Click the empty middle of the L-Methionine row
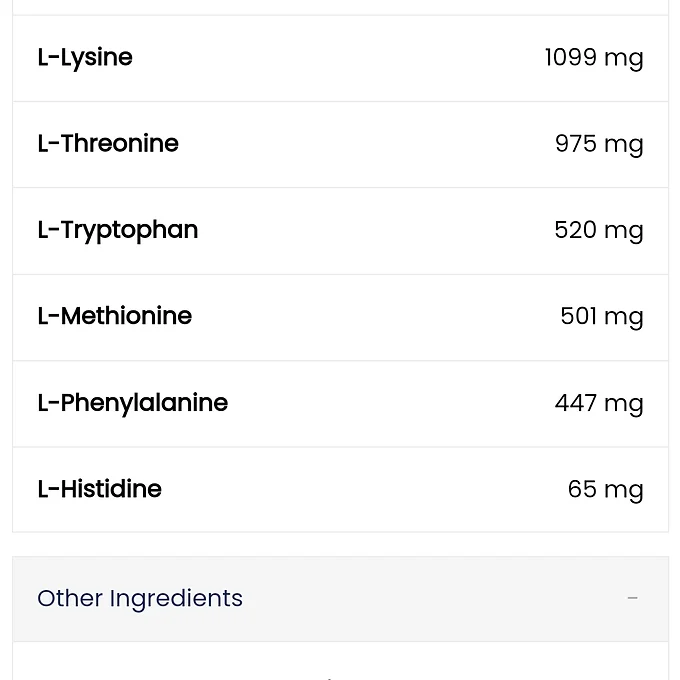Screen dimensions: 680x680 [x=370, y=316]
